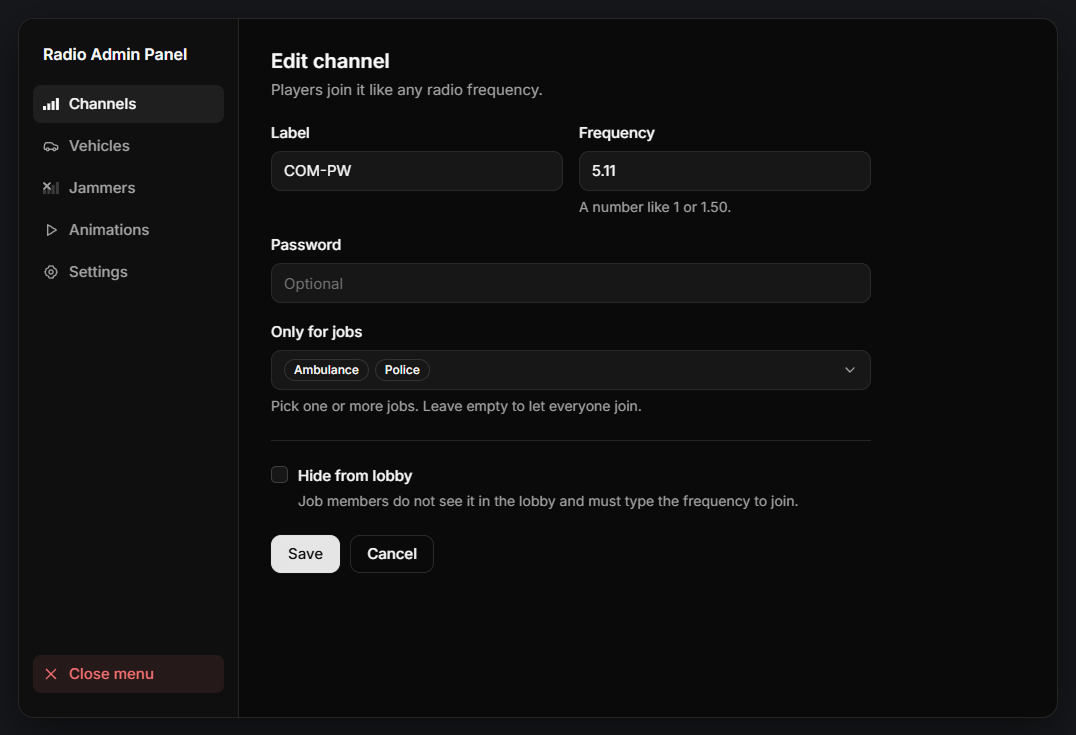This screenshot has height=735, width=1076.
Task: Click the Jammers crossed signal icon
Action: (51, 188)
